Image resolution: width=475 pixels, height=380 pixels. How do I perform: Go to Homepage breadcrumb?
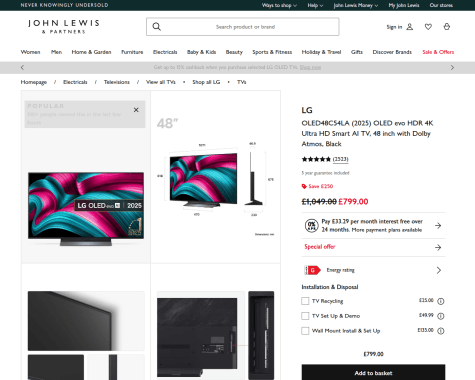pos(34,82)
